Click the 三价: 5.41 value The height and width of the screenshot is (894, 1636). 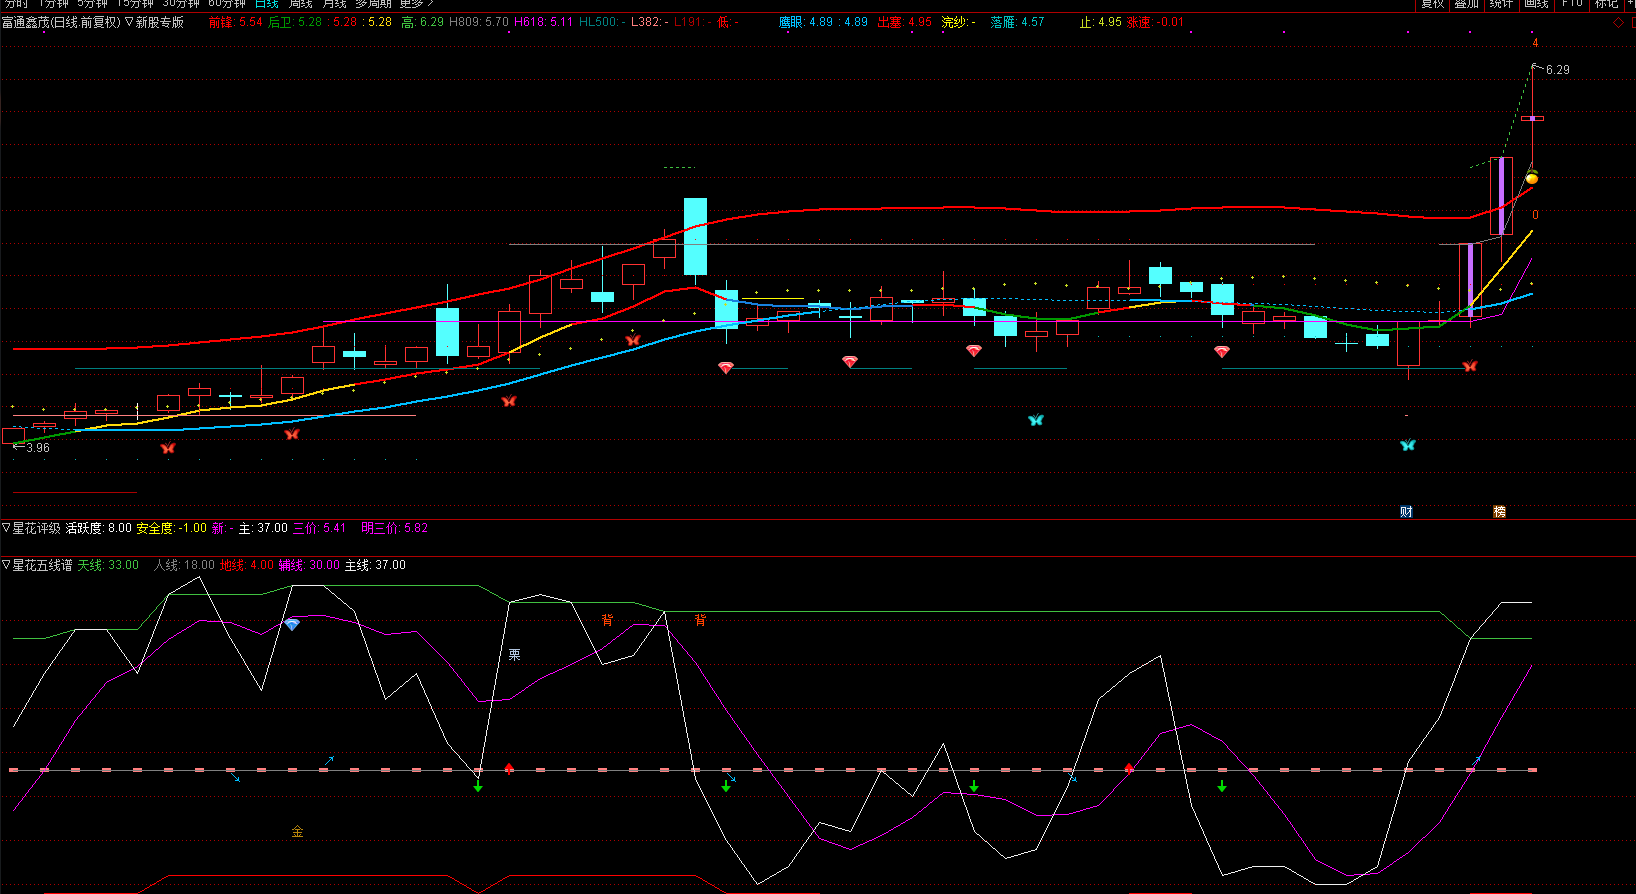(x=319, y=528)
